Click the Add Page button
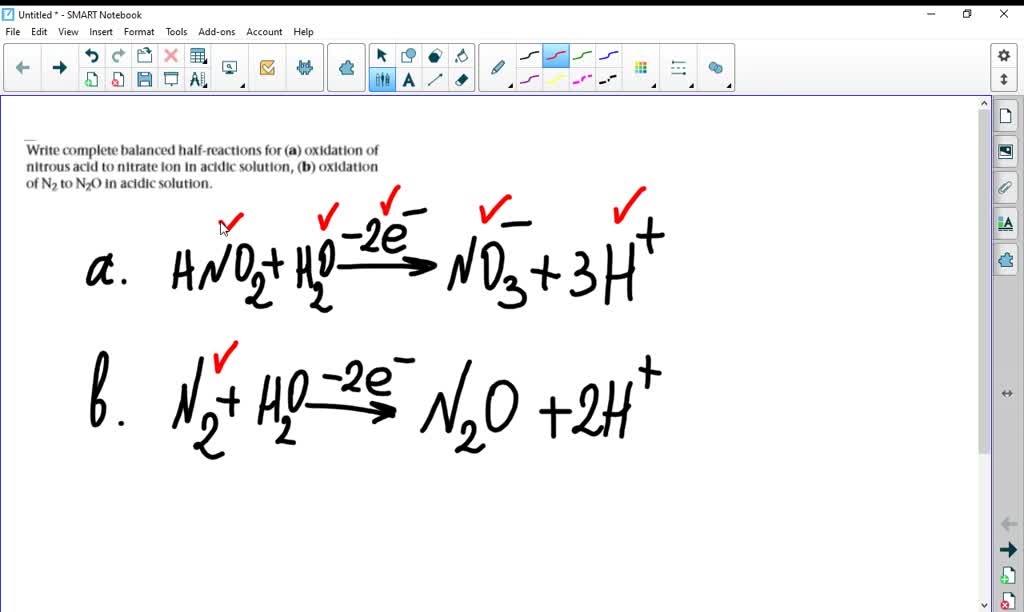 click(x=92, y=79)
